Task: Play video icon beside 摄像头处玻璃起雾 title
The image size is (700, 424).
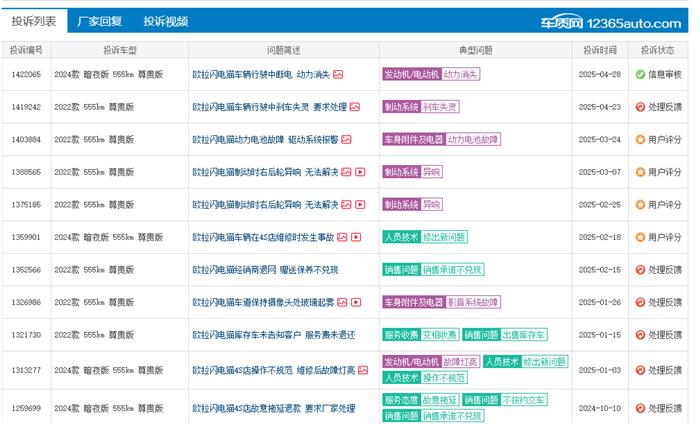Action: coord(356,303)
